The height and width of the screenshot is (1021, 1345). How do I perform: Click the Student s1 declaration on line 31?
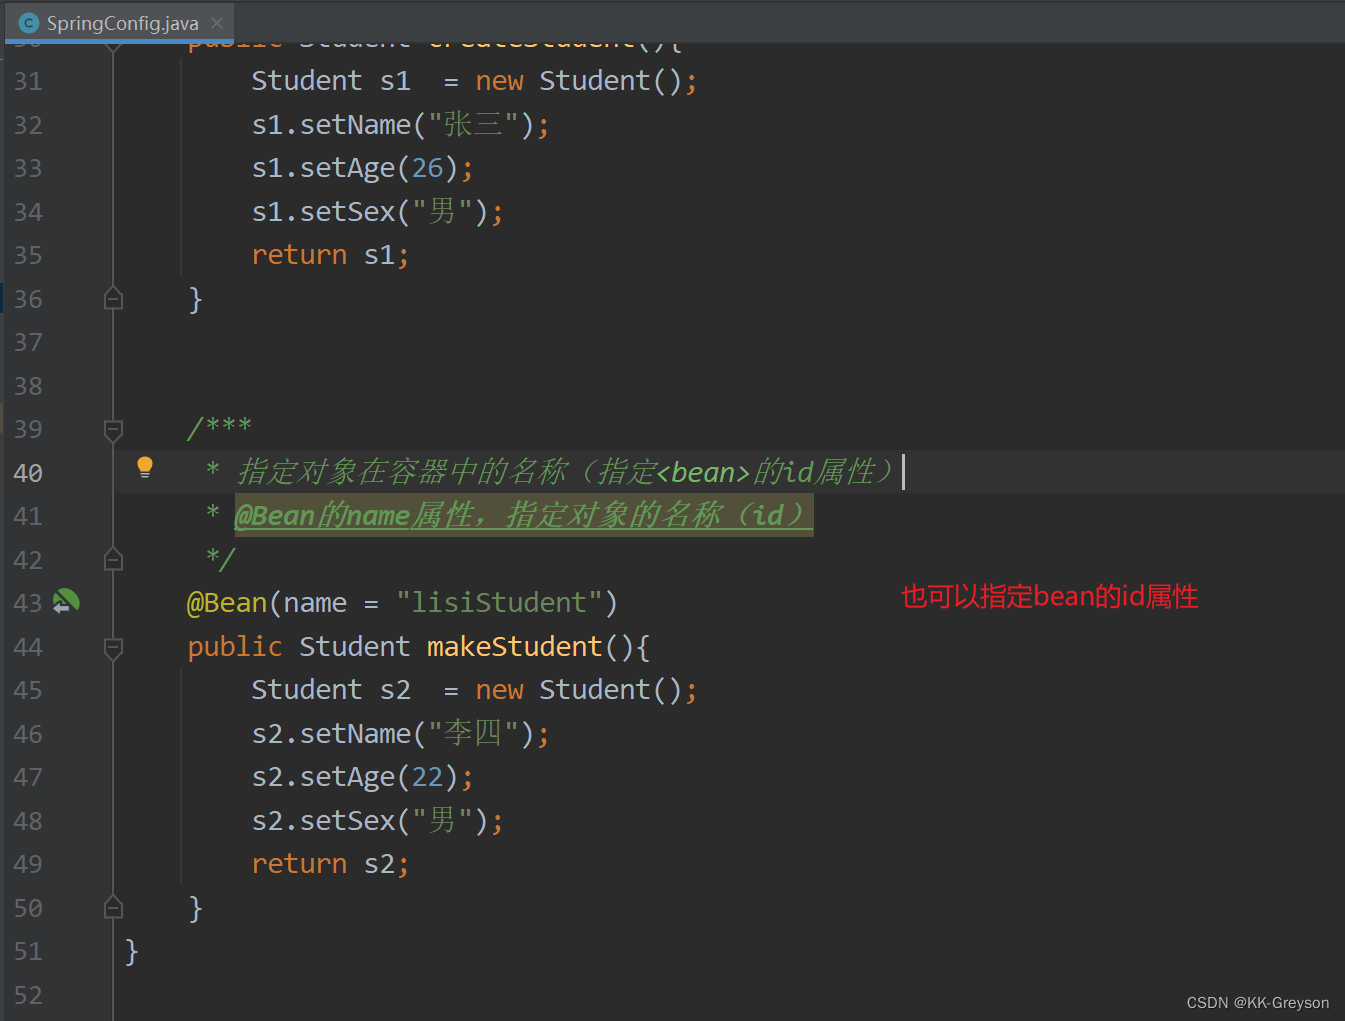[x=474, y=81]
